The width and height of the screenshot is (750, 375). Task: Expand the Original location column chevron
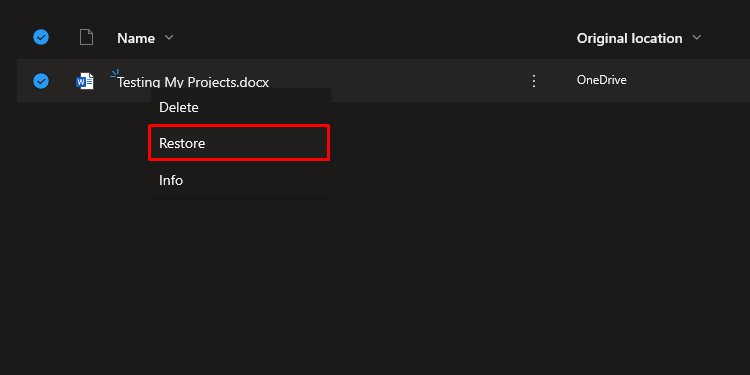coord(696,37)
